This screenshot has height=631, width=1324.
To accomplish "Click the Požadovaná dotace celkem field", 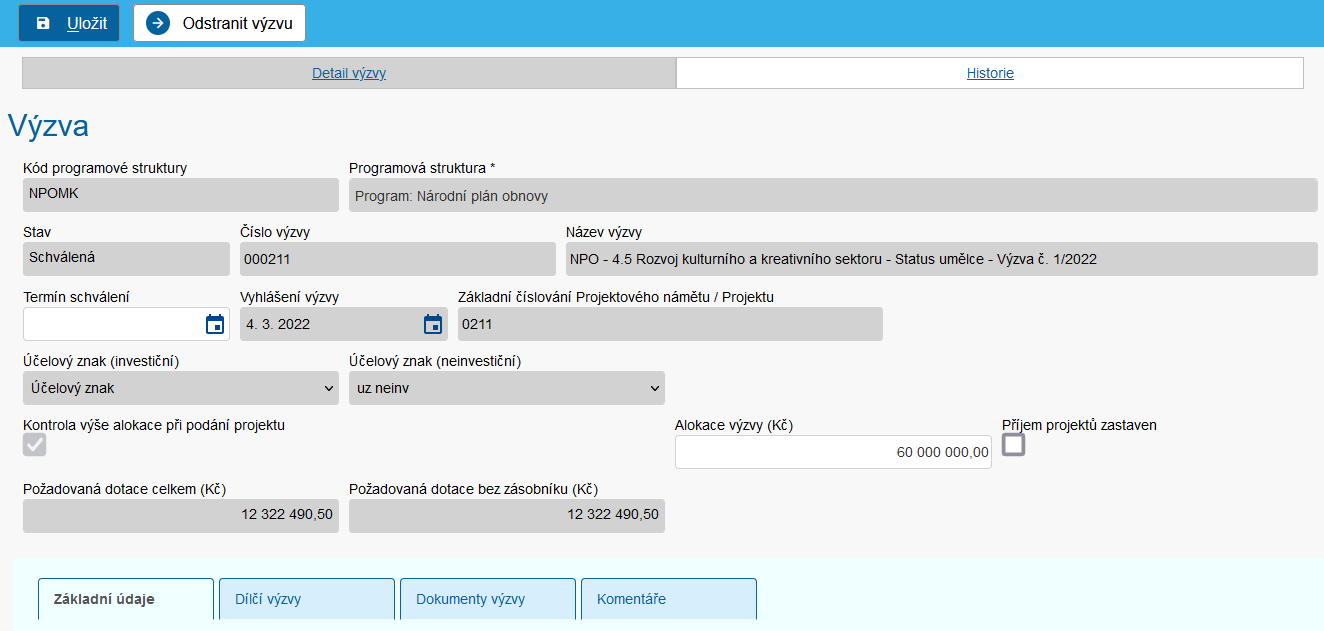I will (180, 515).
